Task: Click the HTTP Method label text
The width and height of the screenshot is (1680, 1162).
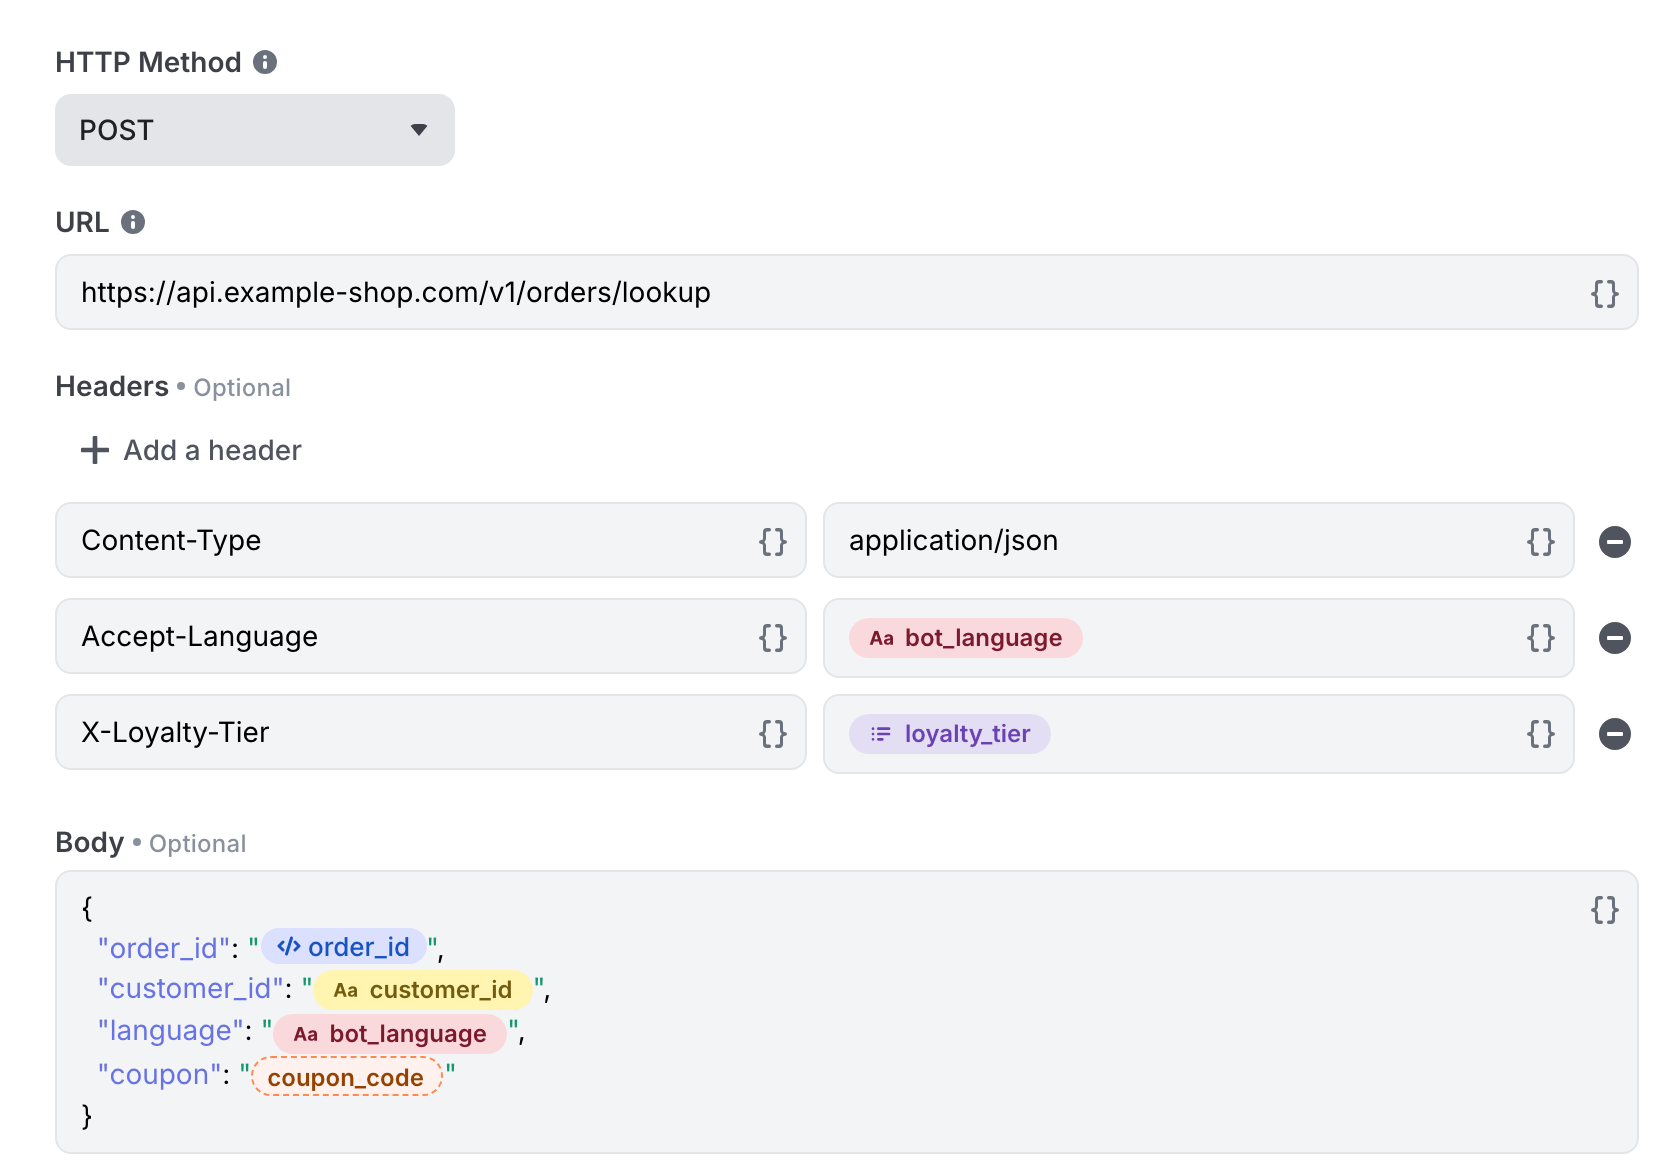Action: (x=148, y=62)
